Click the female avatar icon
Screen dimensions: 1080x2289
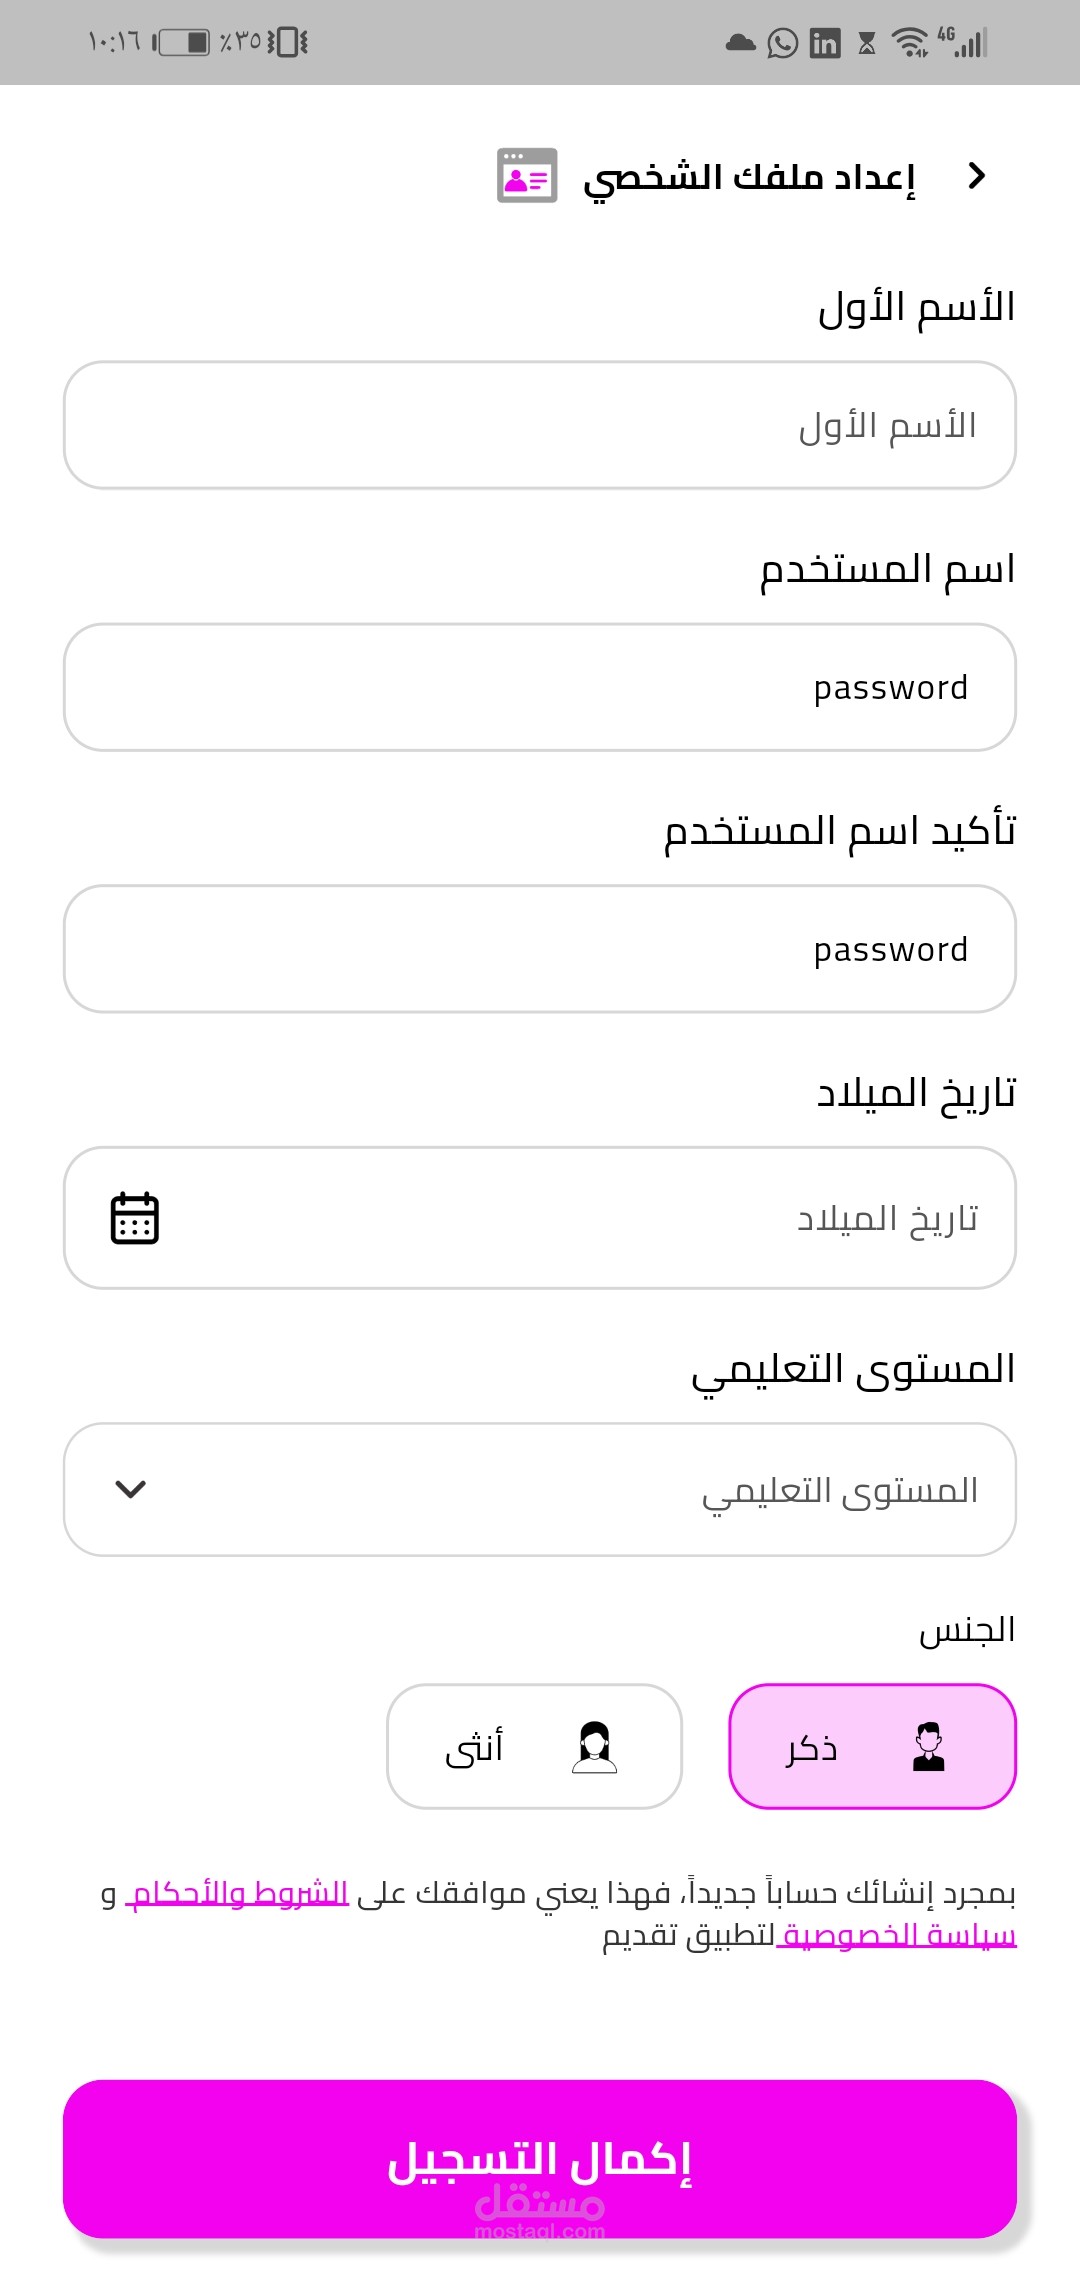[x=594, y=1747]
